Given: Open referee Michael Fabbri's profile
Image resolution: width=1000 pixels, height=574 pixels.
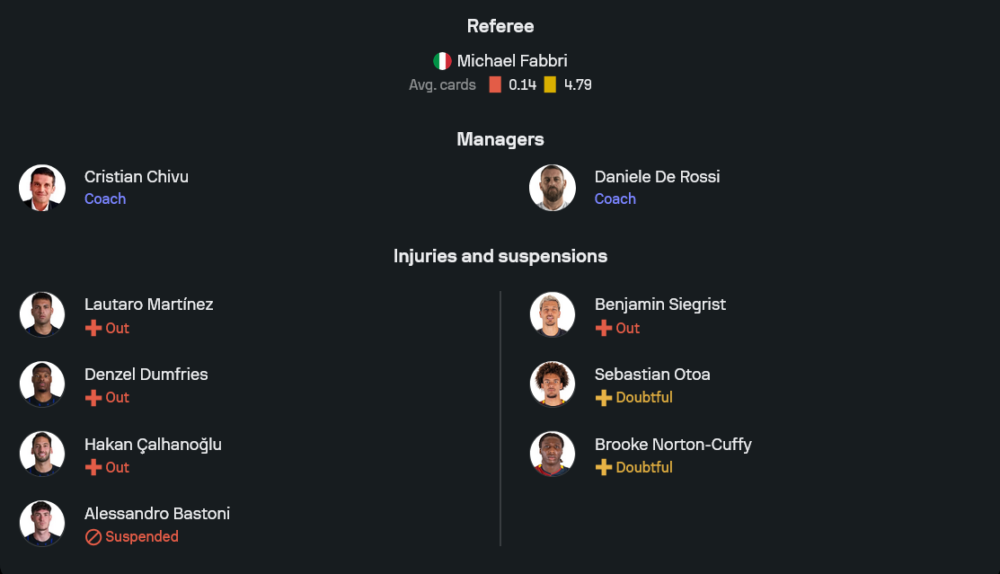Looking at the screenshot, I should pos(512,61).
